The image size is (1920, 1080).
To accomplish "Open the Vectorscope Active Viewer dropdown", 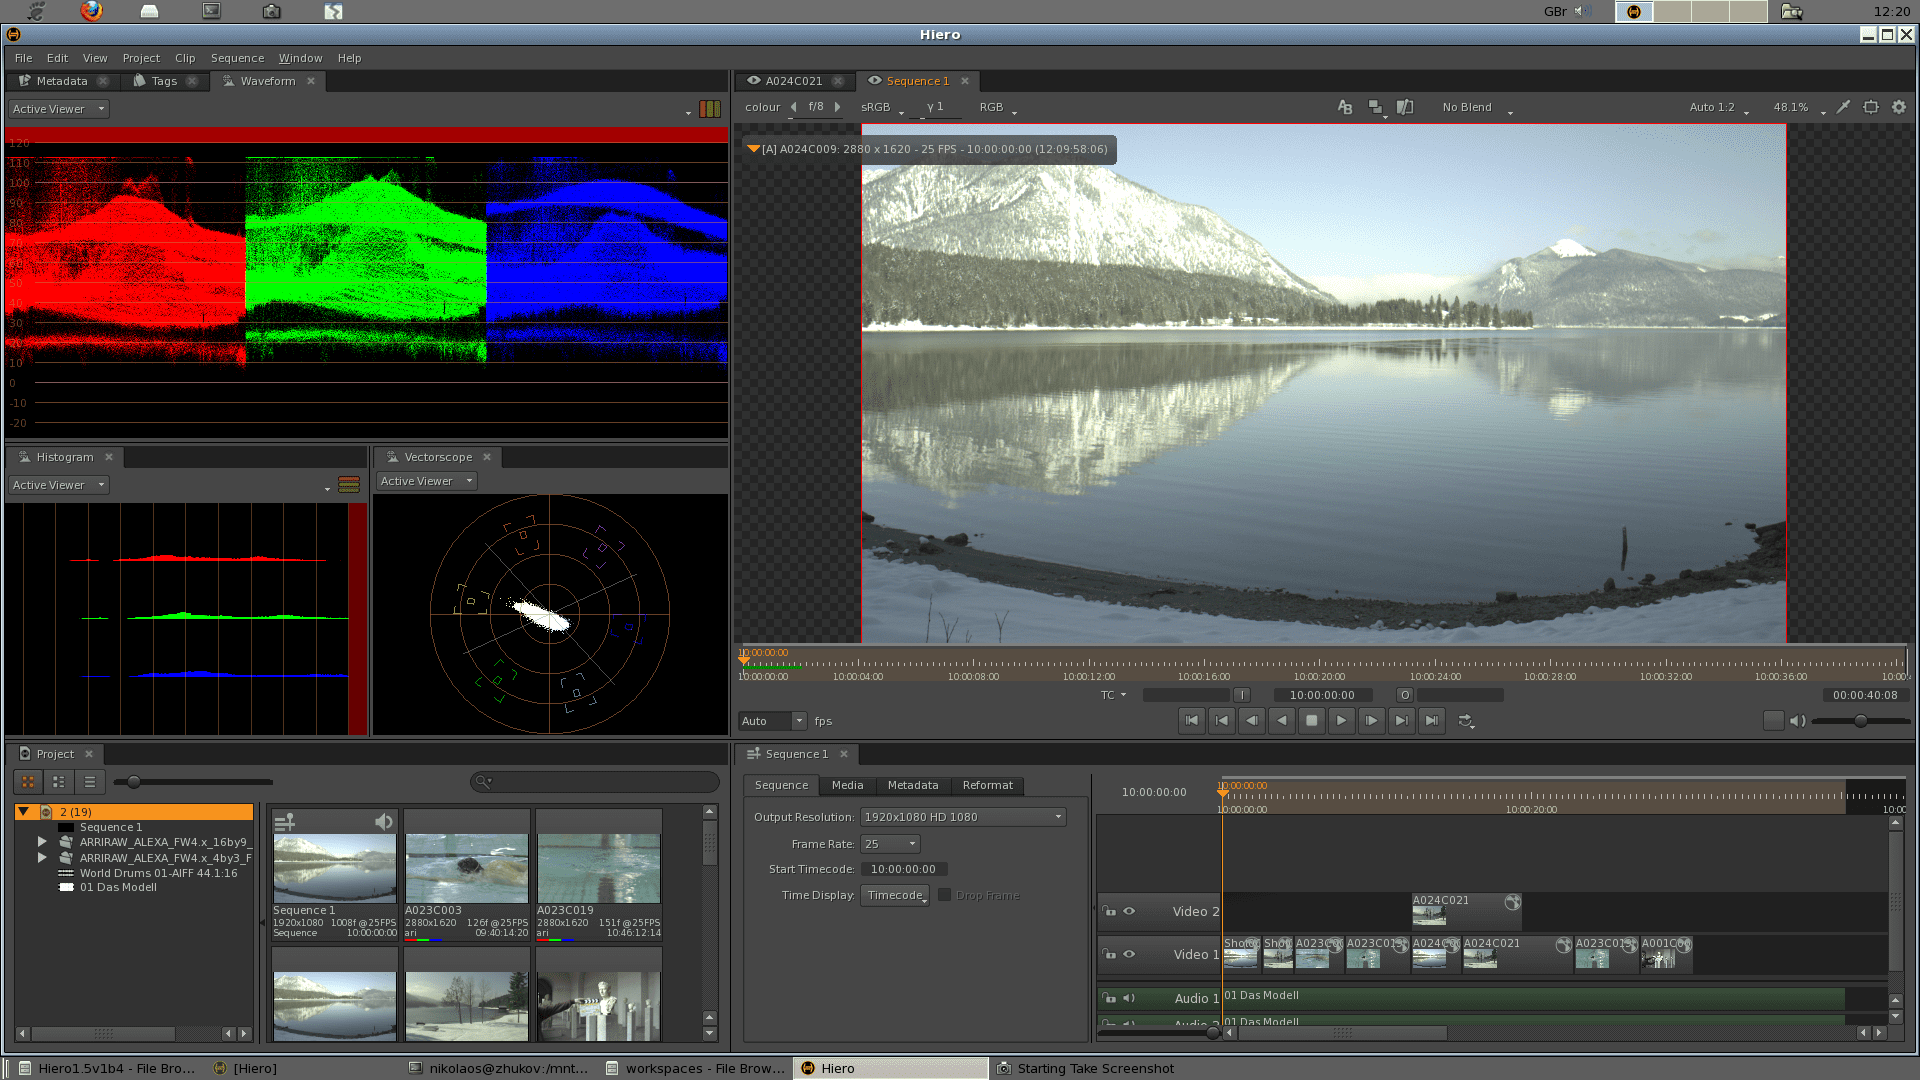I will 426,481.
